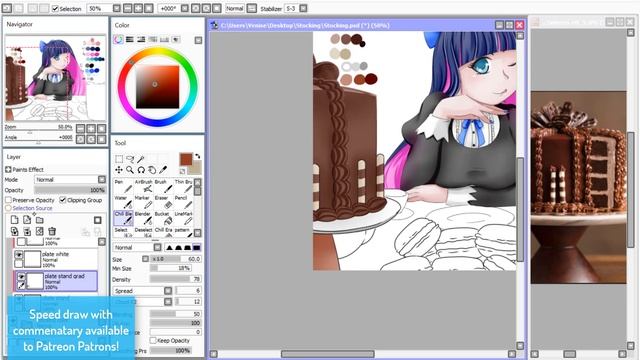Click the undo arrow in top toolbar
Image resolution: width=640 pixels, height=360 pixels.
[7, 8]
